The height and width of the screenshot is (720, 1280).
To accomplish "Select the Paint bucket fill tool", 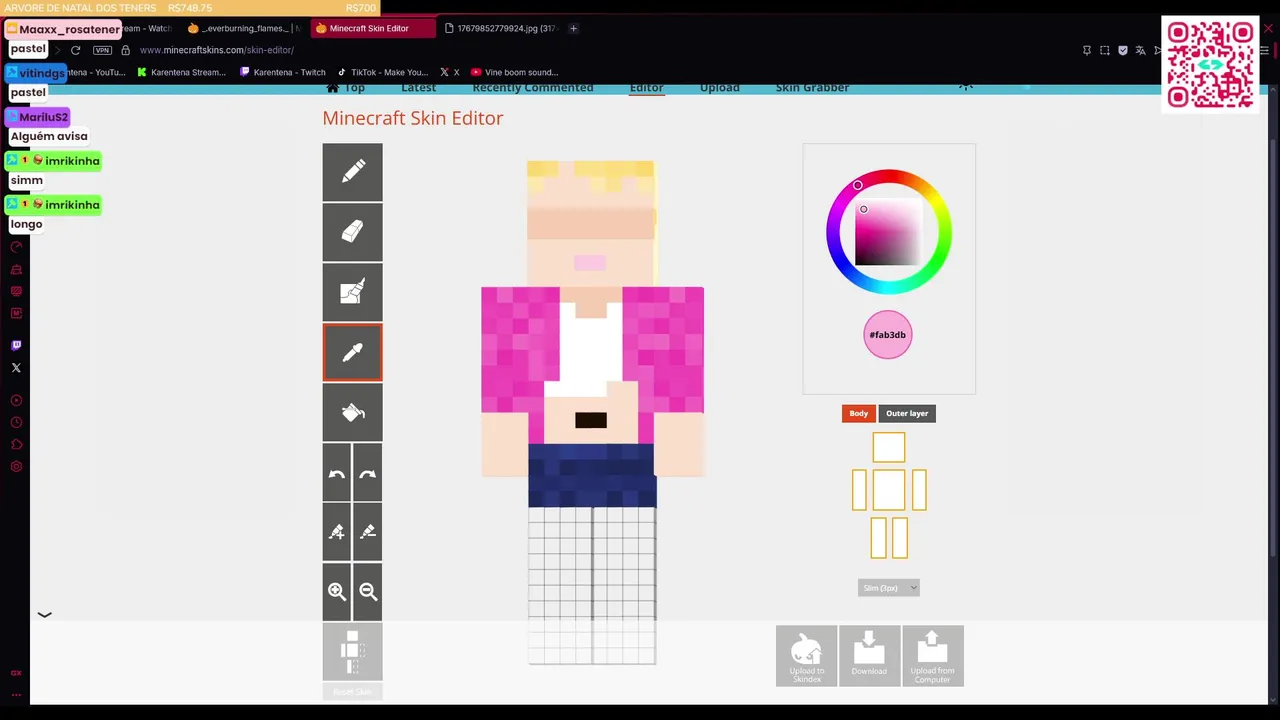I will (x=352, y=412).
